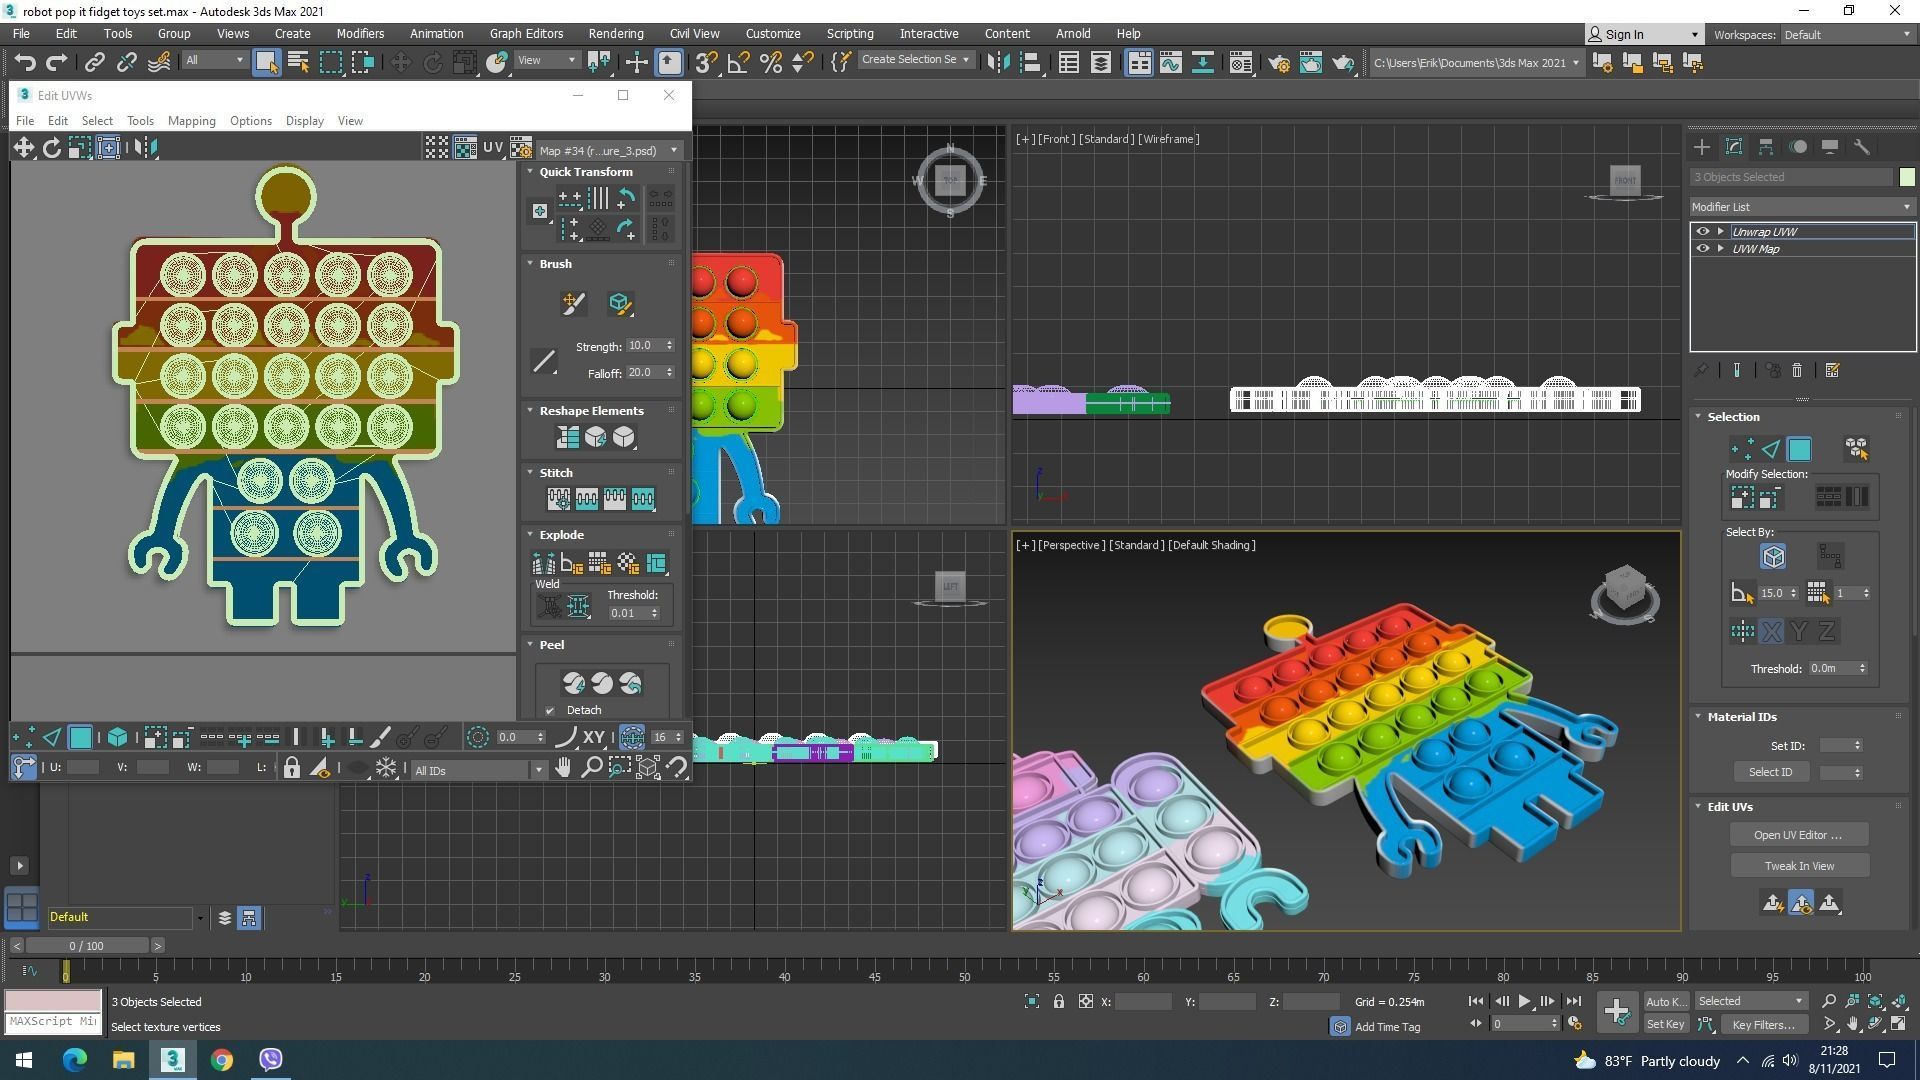The image size is (1920, 1080).
Task: Select the Relax brush icon
Action: pyautogui.click(x=619, y=304)
